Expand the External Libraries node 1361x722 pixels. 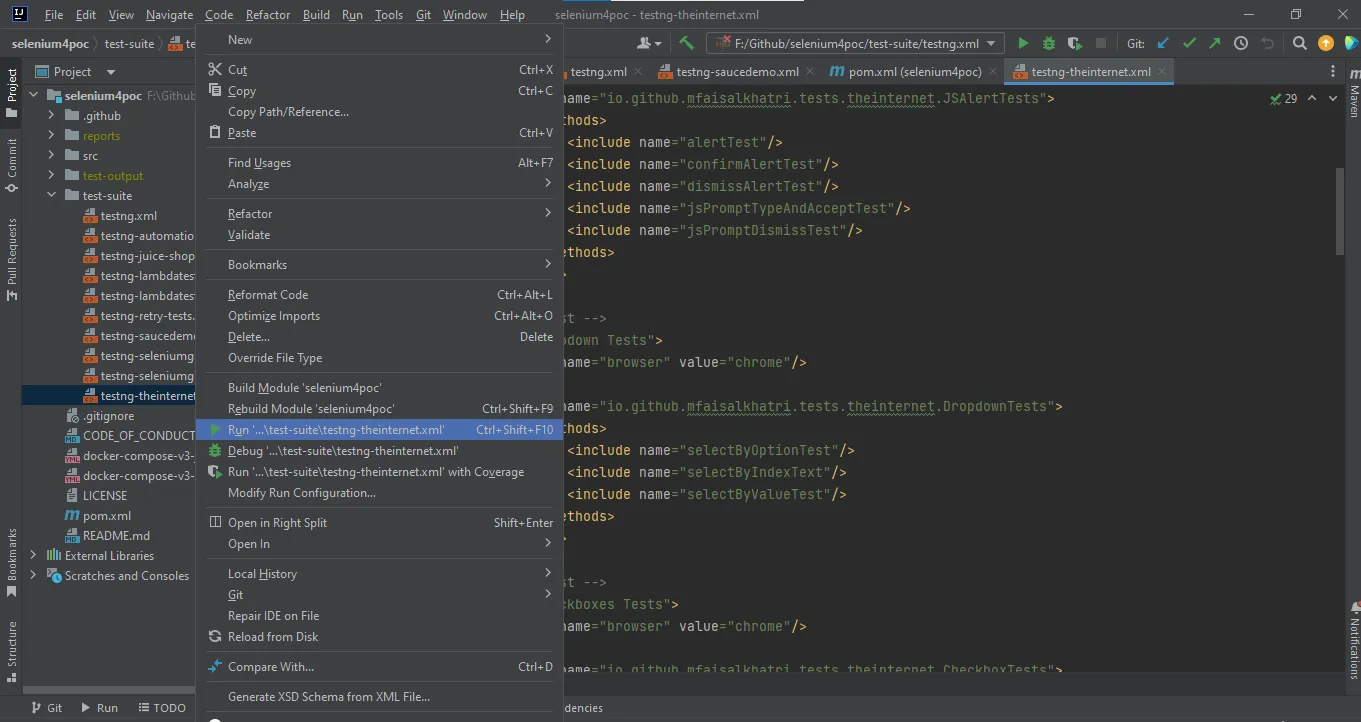point(33,556)
